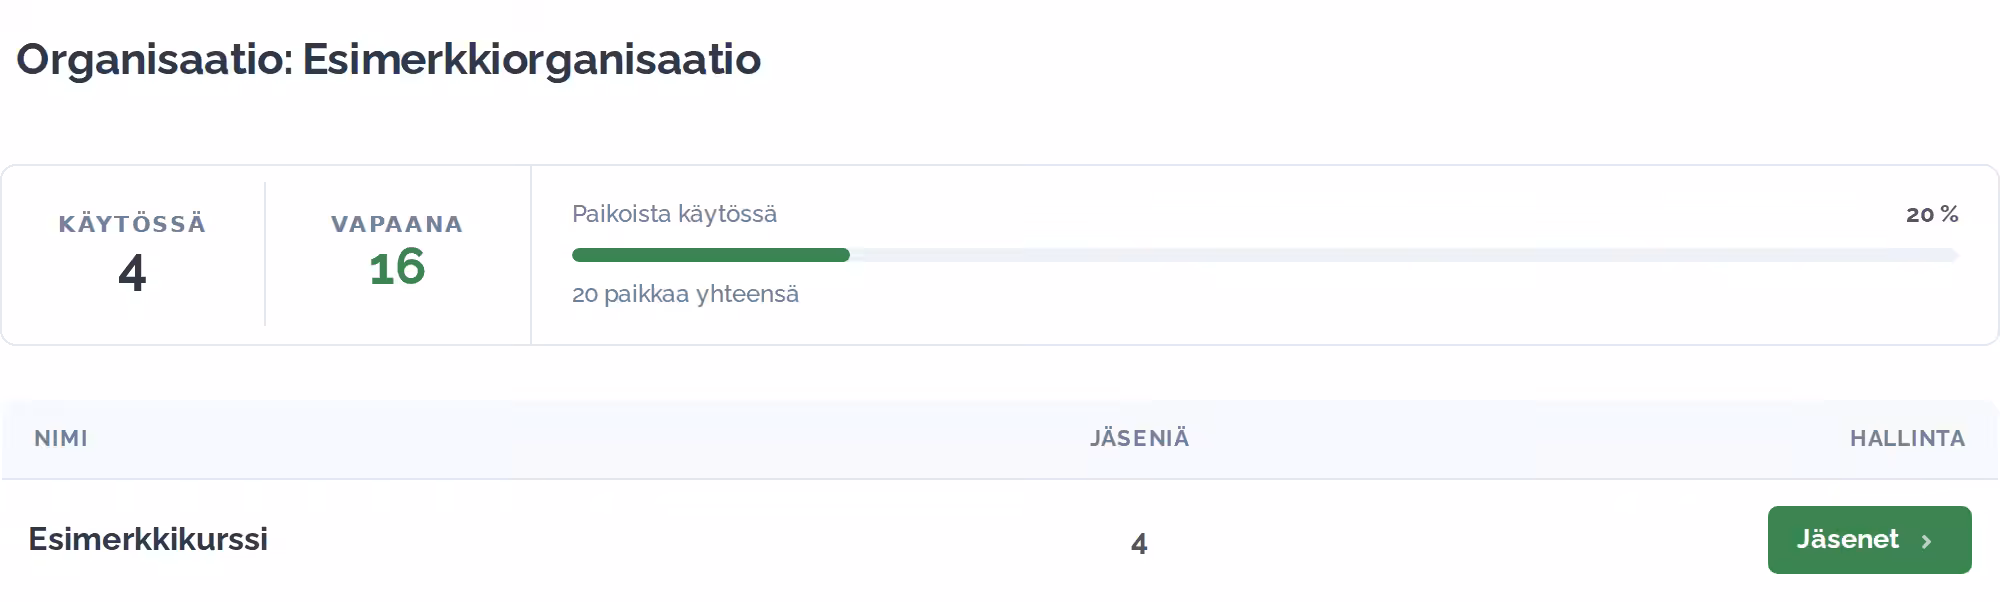Image resolution: width=2000 pixels, height=602 pixels.
Task: Click the NIMI column header
Action: click(61, 438)
